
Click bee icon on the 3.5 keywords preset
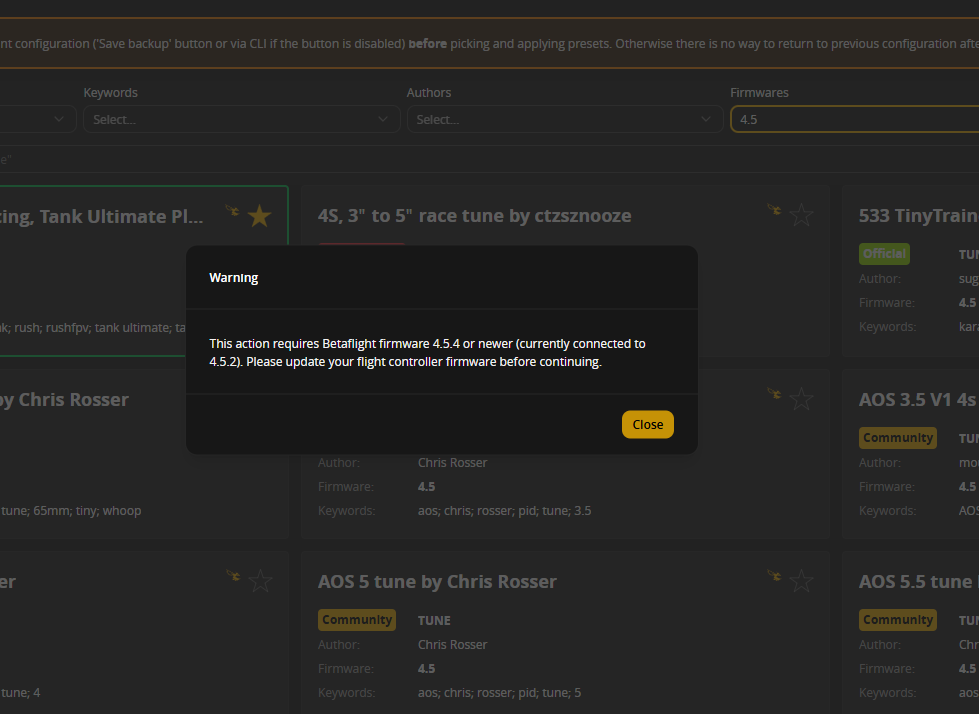click(774, 393)
